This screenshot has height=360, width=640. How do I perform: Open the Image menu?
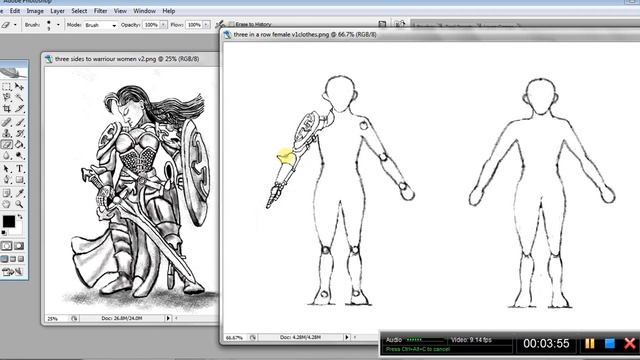[35, 11]
